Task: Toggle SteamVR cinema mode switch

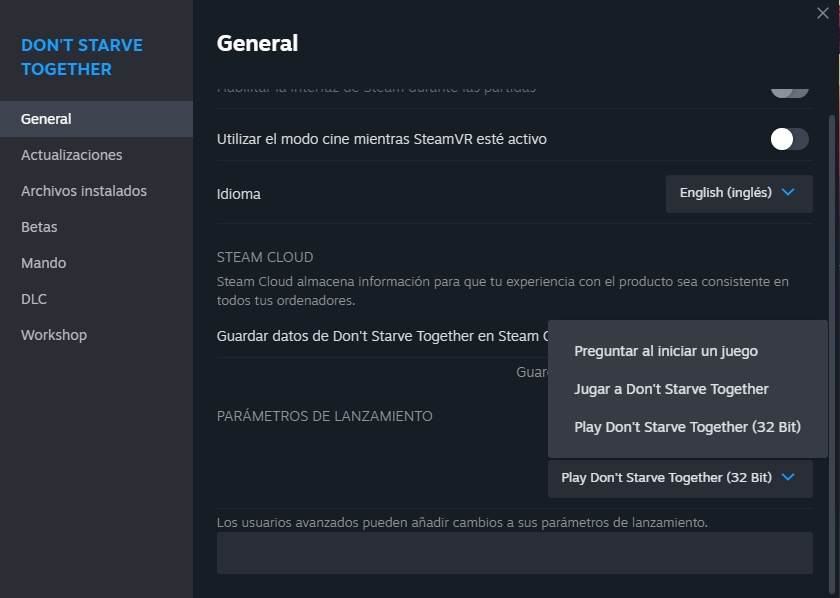Action: click(x=789, y=139)
